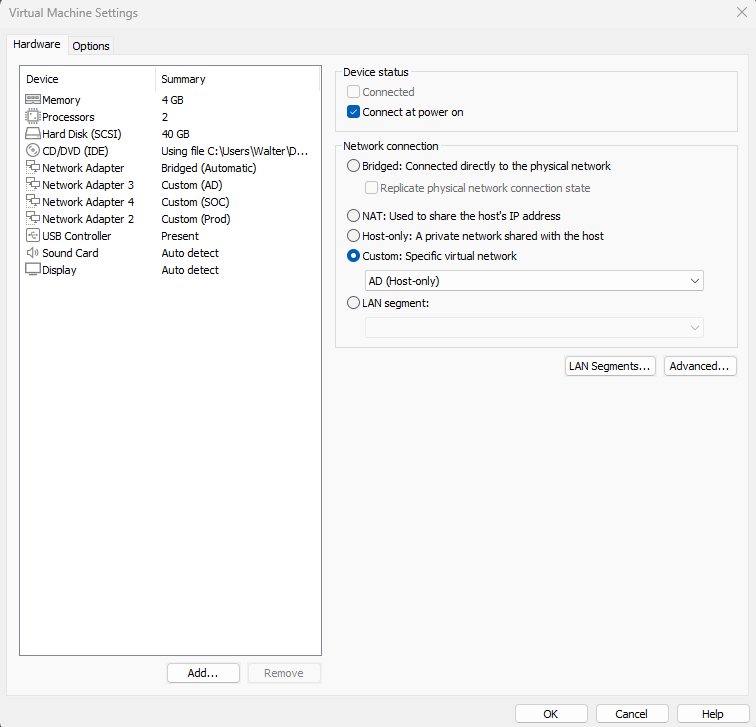This screenshot has width=756, height=727.
Task: Click the Advanced button
Action: click(700, 366)
